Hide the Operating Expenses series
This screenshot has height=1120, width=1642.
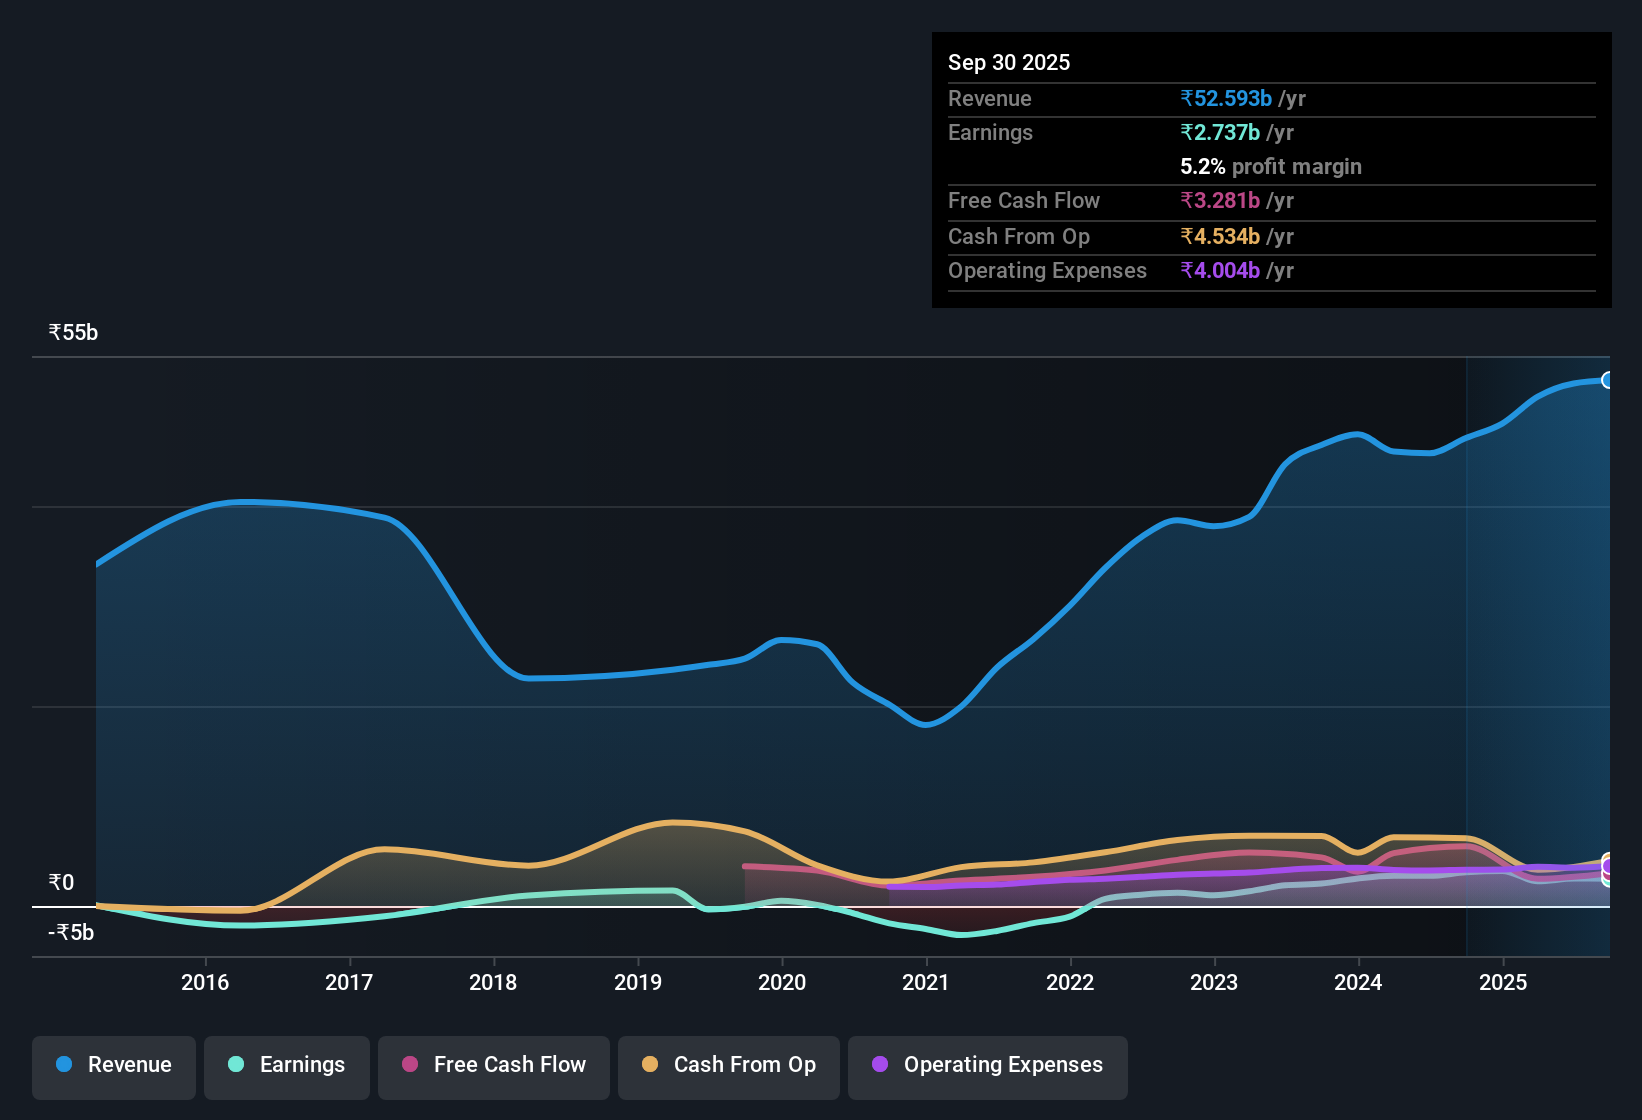point(988,1067)
